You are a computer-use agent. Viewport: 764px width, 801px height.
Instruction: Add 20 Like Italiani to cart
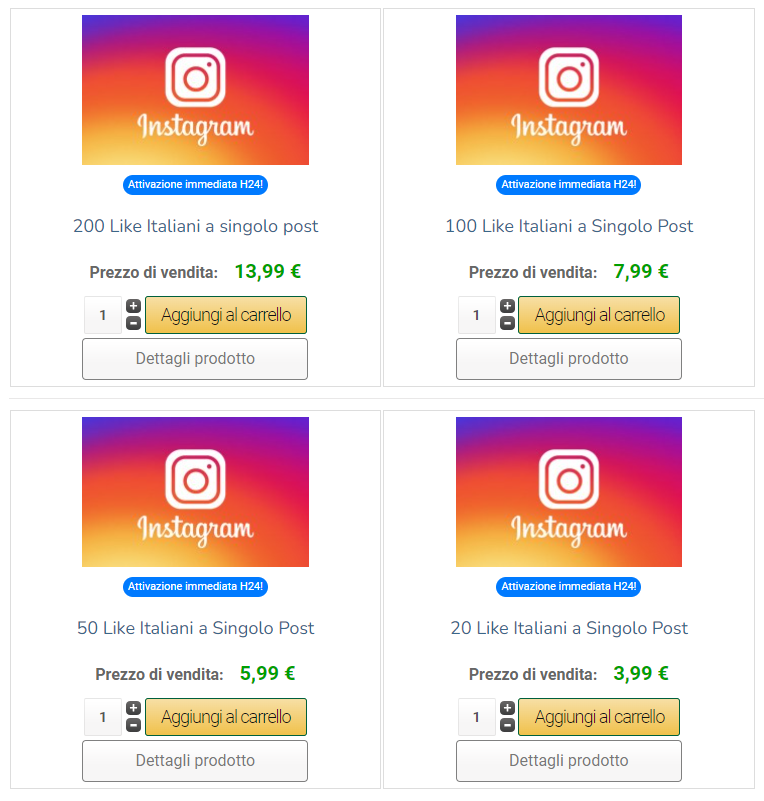coord(599,717)
